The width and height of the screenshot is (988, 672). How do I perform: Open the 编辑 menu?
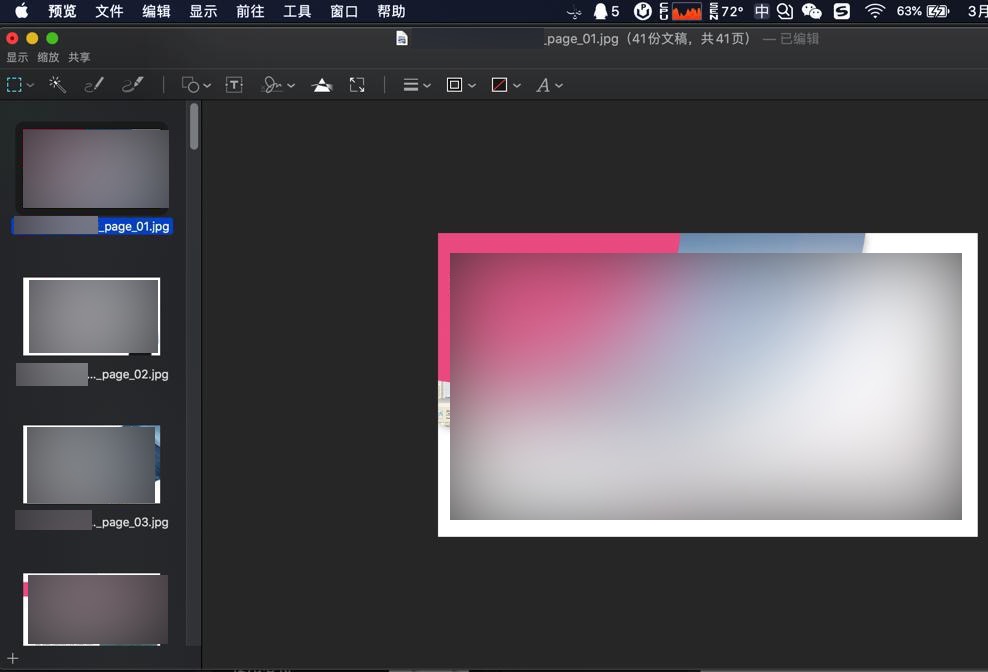[156, 11]
